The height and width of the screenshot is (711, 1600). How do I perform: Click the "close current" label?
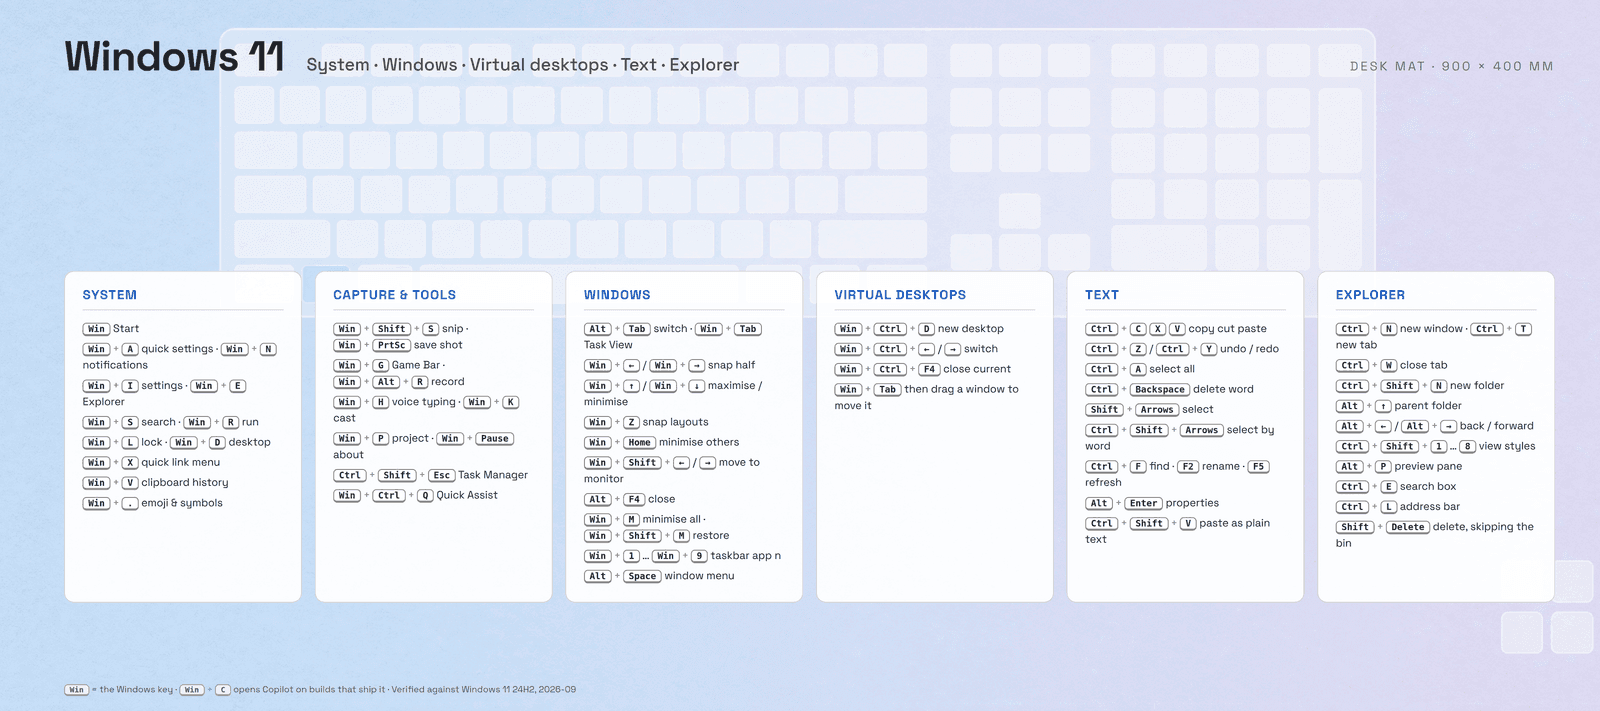(x=976, y=369)
